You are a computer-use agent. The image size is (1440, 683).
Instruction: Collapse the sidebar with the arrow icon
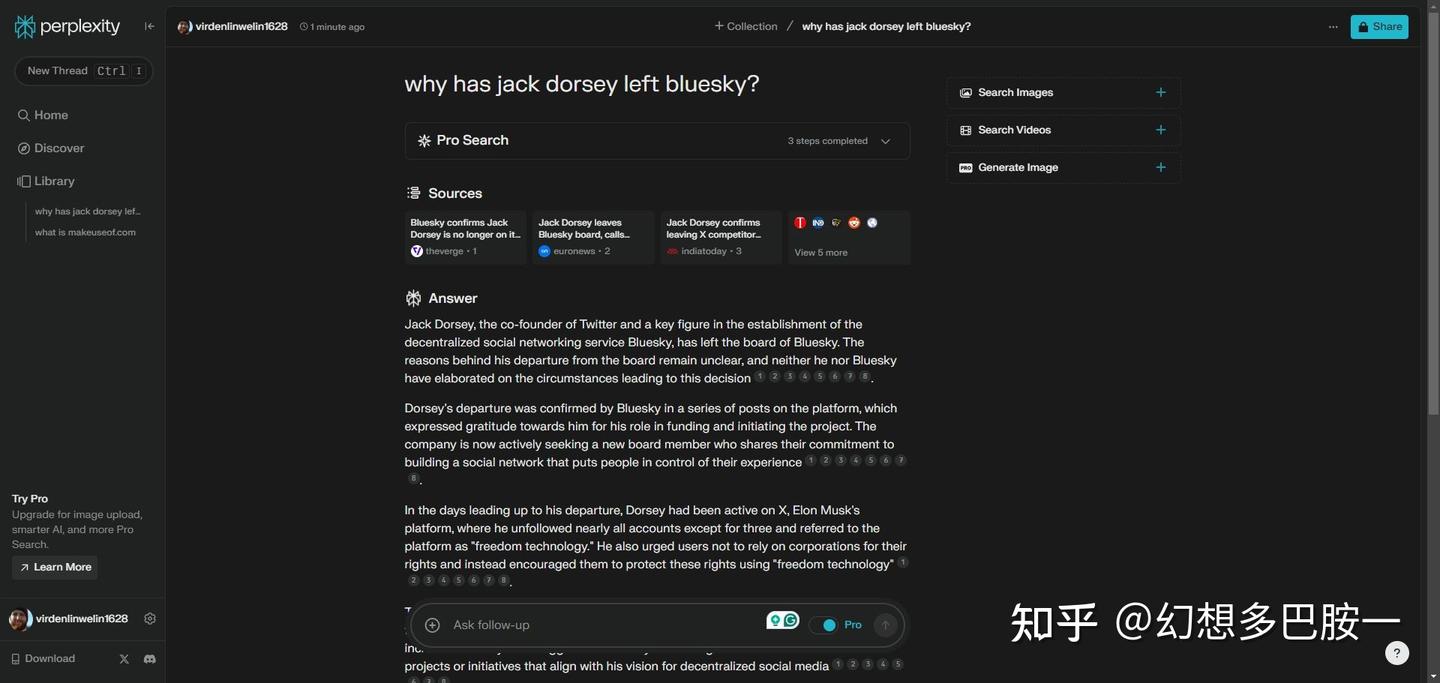point(149,27)
